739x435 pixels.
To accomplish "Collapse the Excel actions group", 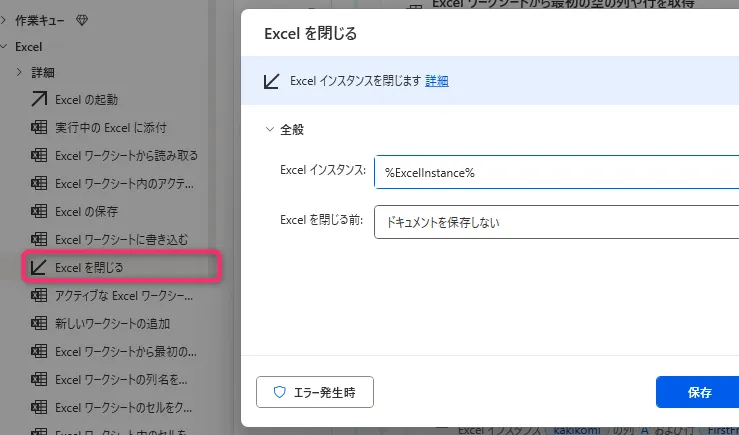I will coord(6,46).
